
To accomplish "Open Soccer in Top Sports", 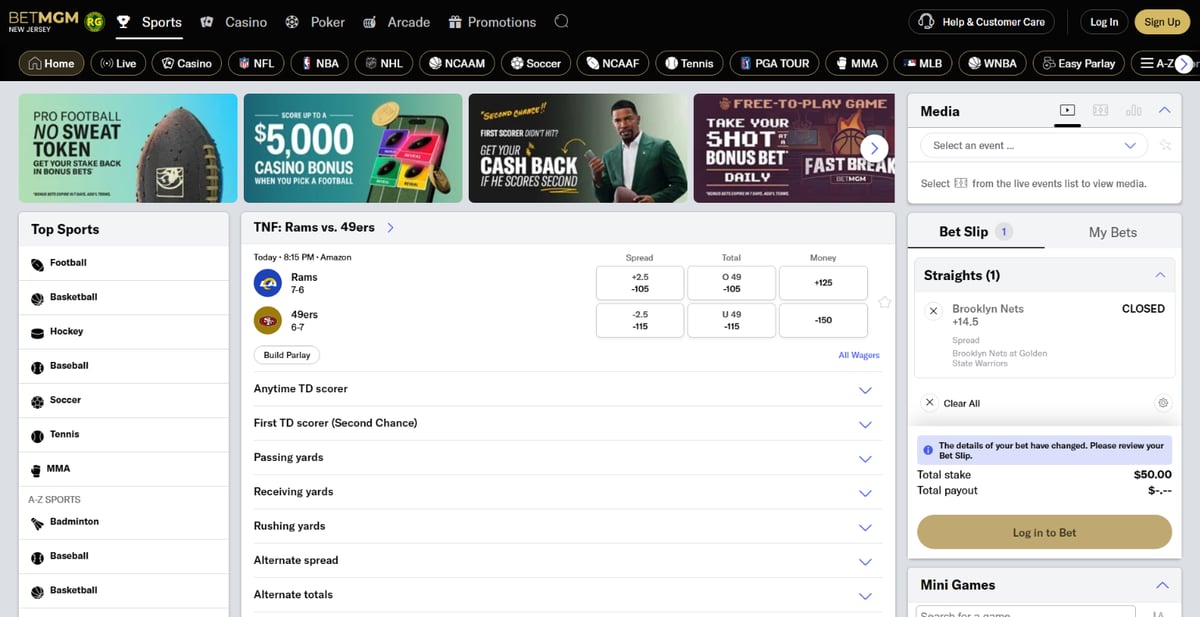I will point(123,400).
